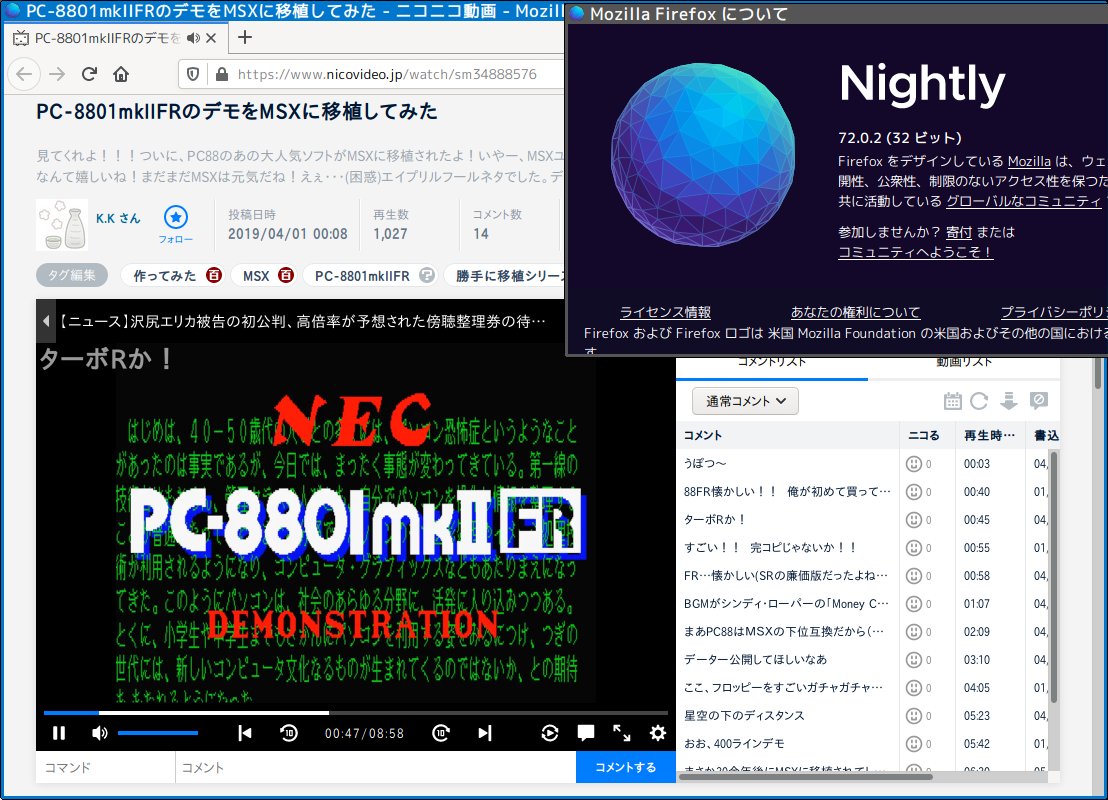Open ライセンス情報 in About window
This screenshot has height=800, width=1108.
coord(665,312)
